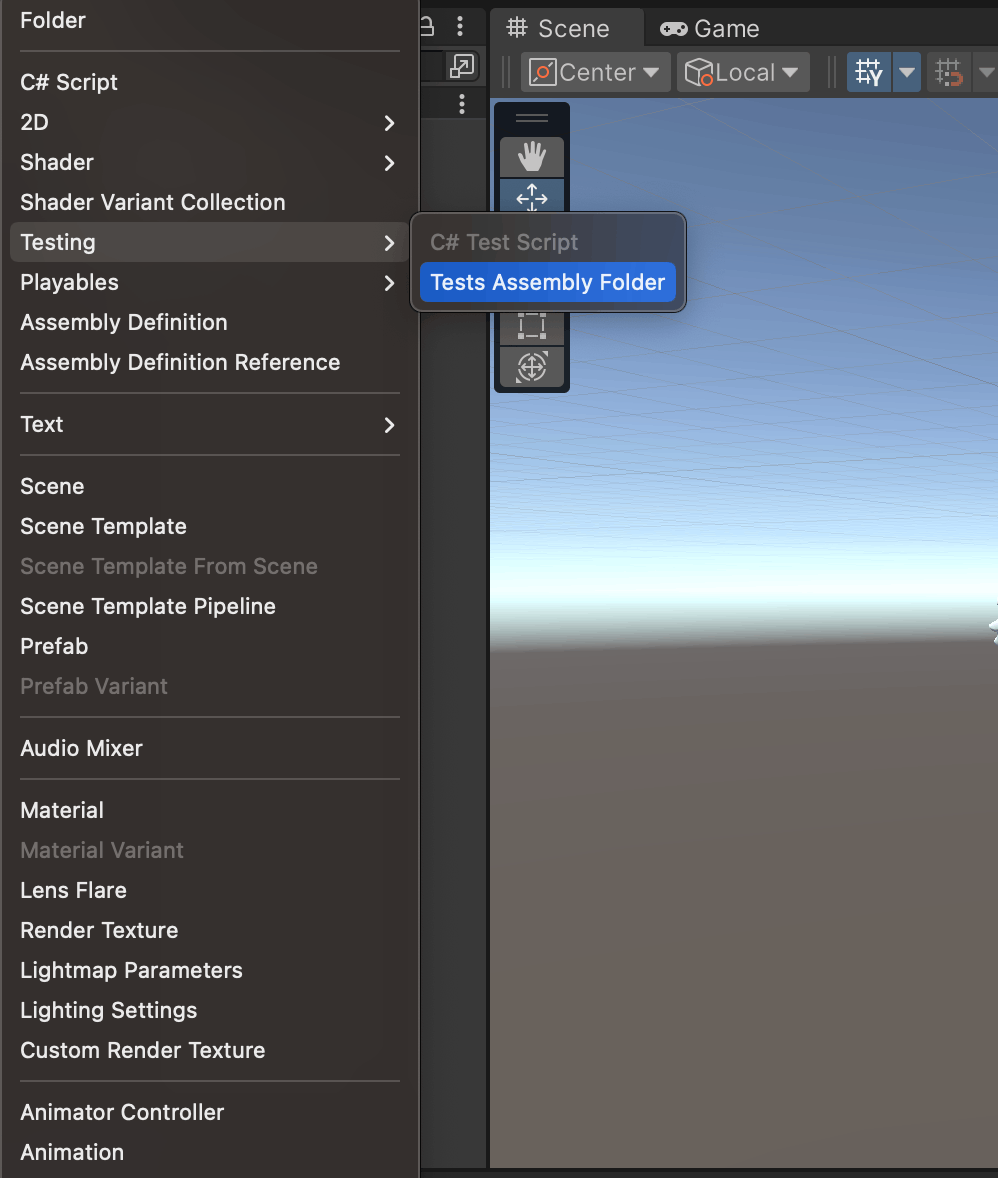998x1178 pixels.
Task: Expand the Playables submenu
Action: [210, 282]
